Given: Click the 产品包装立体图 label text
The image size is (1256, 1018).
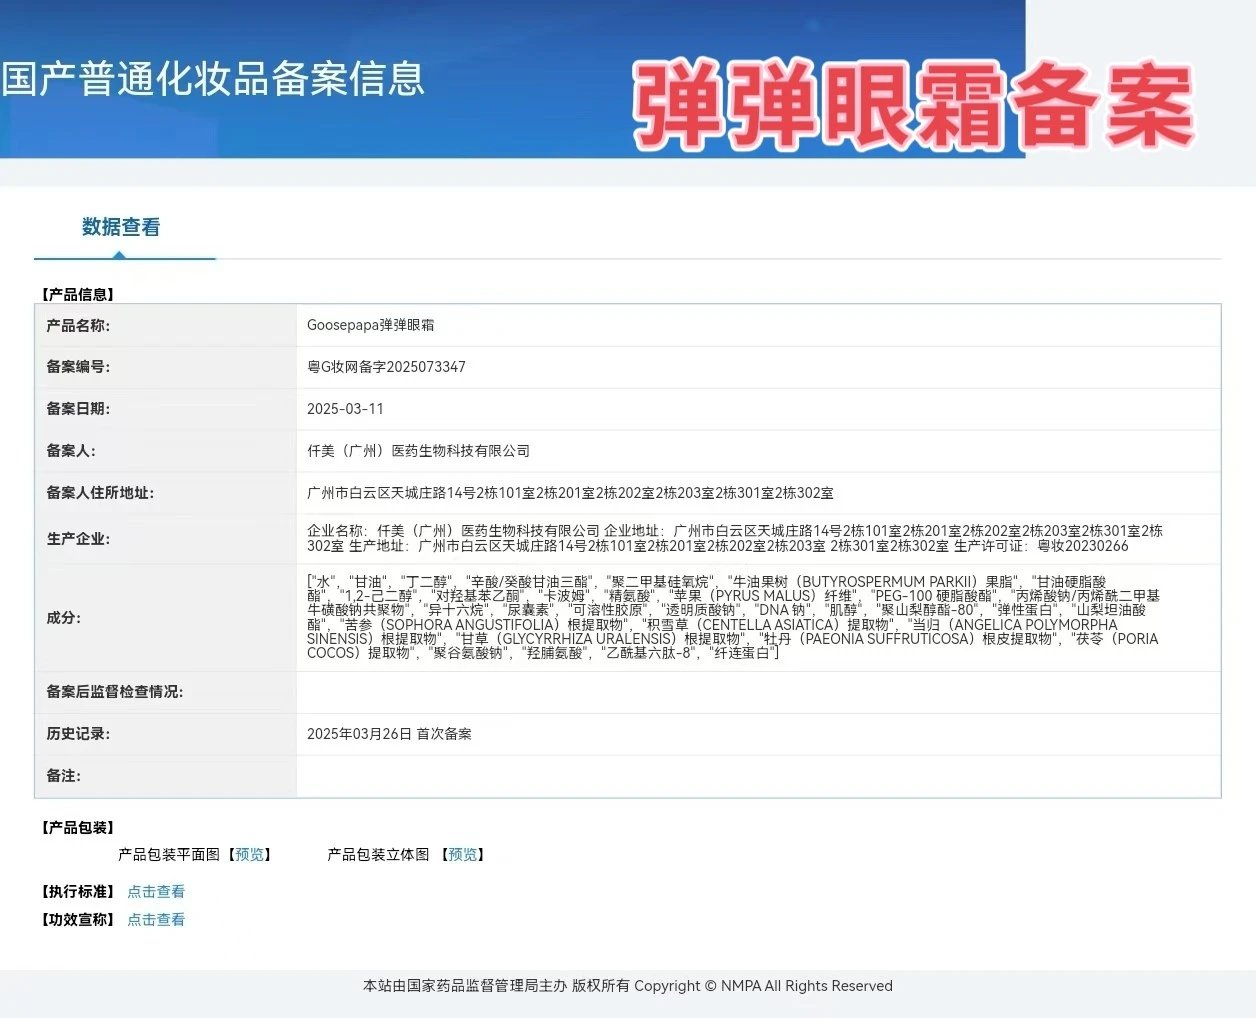Looking at the screenshot, I should 378,855.
